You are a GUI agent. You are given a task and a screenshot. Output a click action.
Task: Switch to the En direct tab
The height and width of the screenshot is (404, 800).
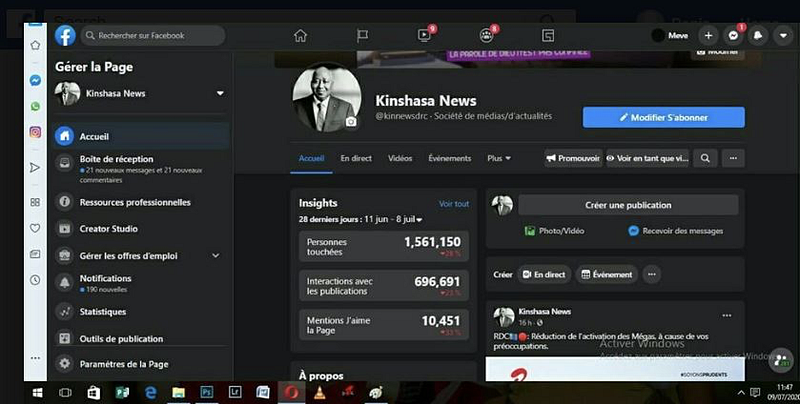point(356,158)
